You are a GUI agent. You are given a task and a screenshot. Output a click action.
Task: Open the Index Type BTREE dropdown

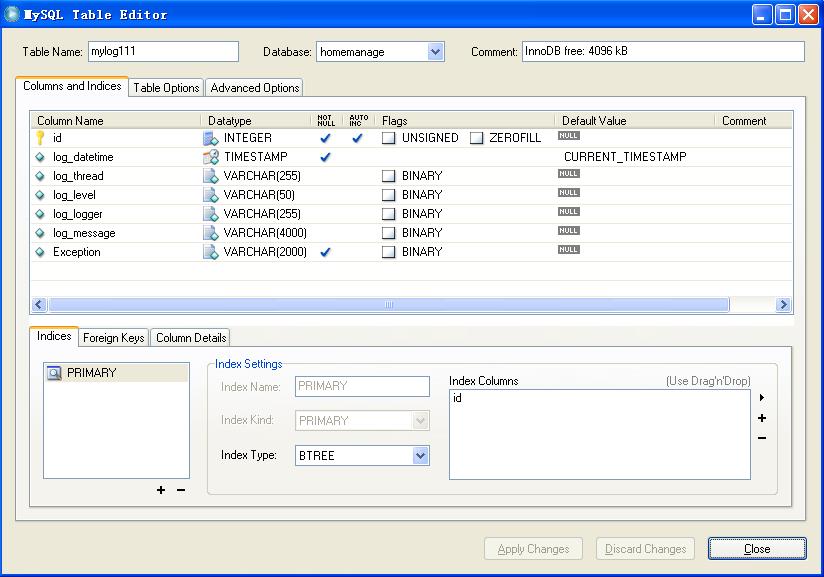point(420,456)
